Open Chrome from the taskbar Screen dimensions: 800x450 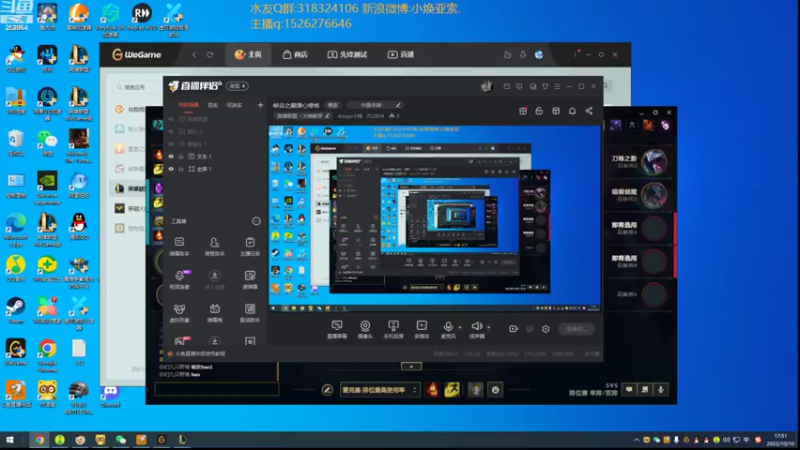(39, 439)
